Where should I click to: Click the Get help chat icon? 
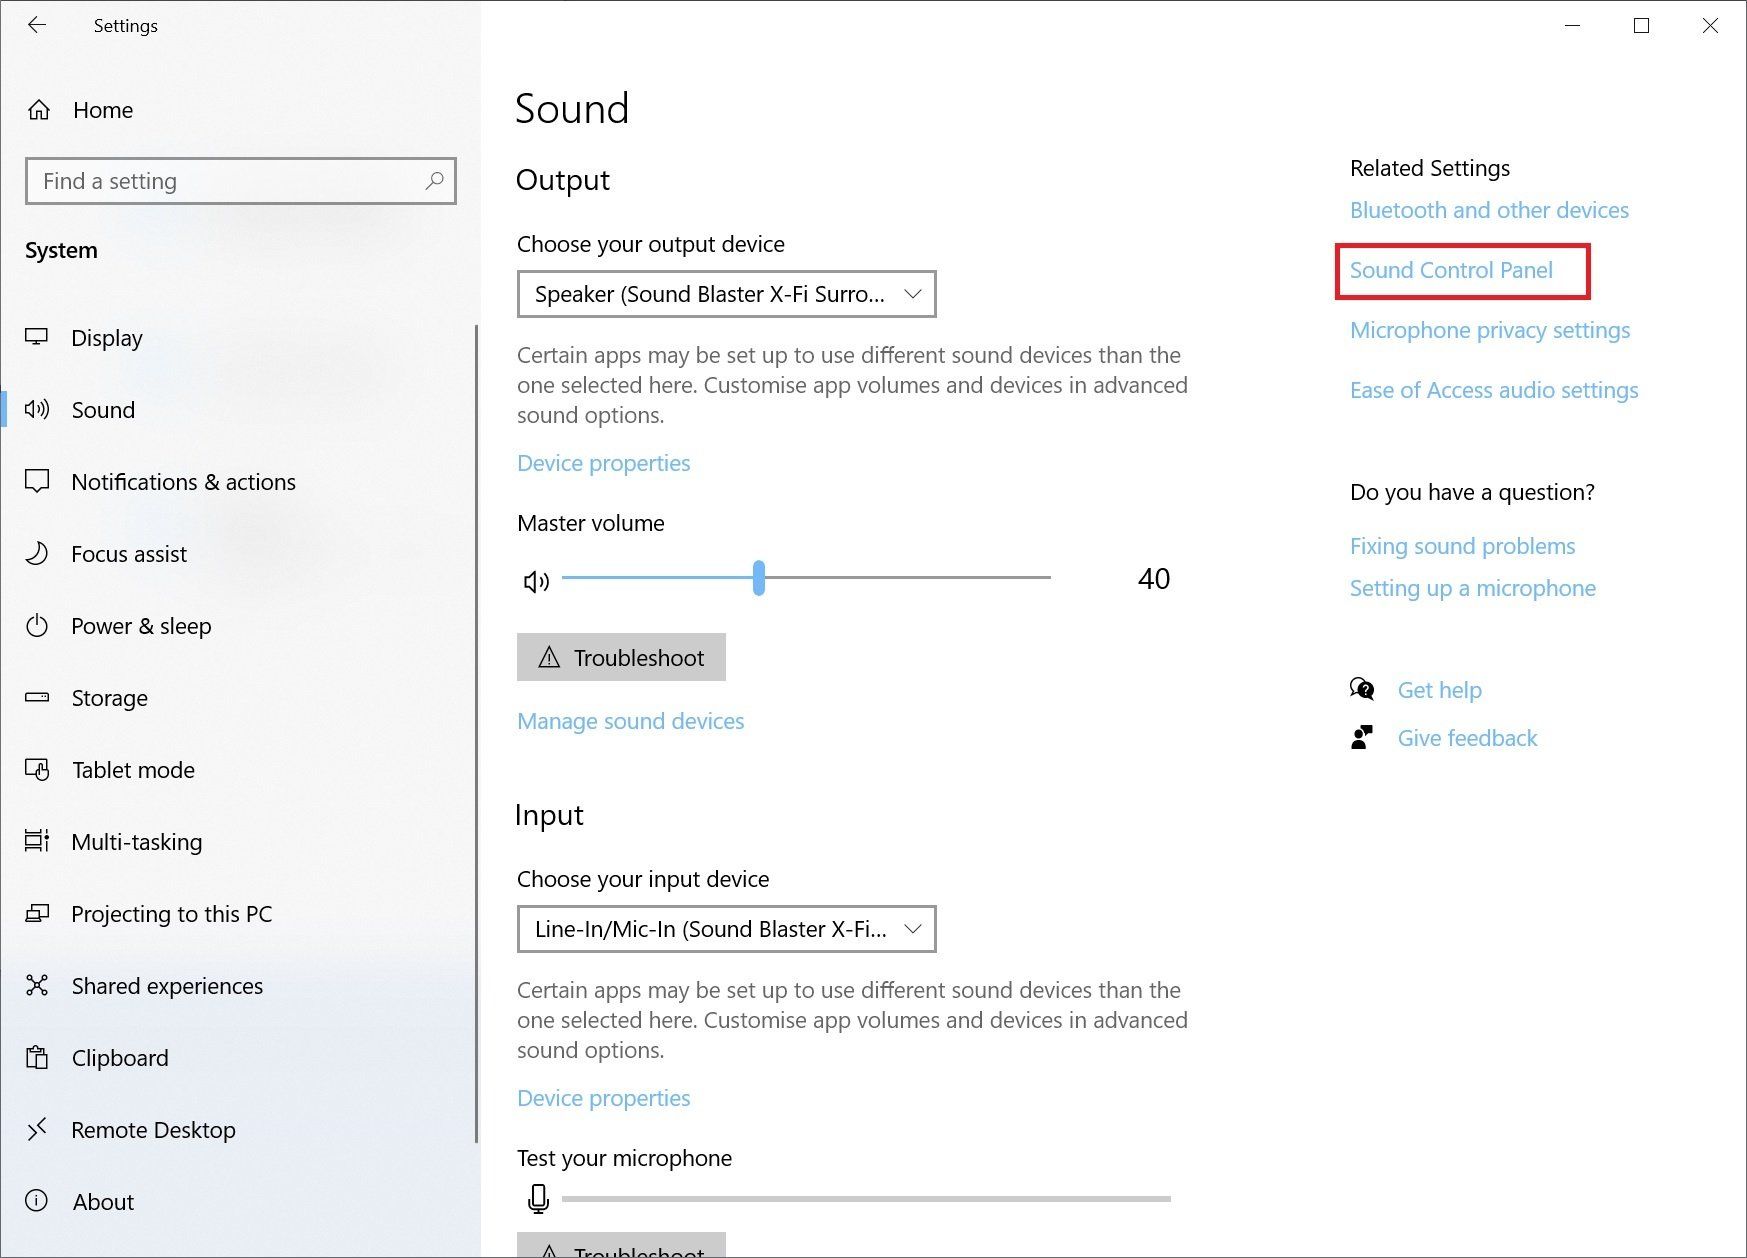click(1362, 689)
